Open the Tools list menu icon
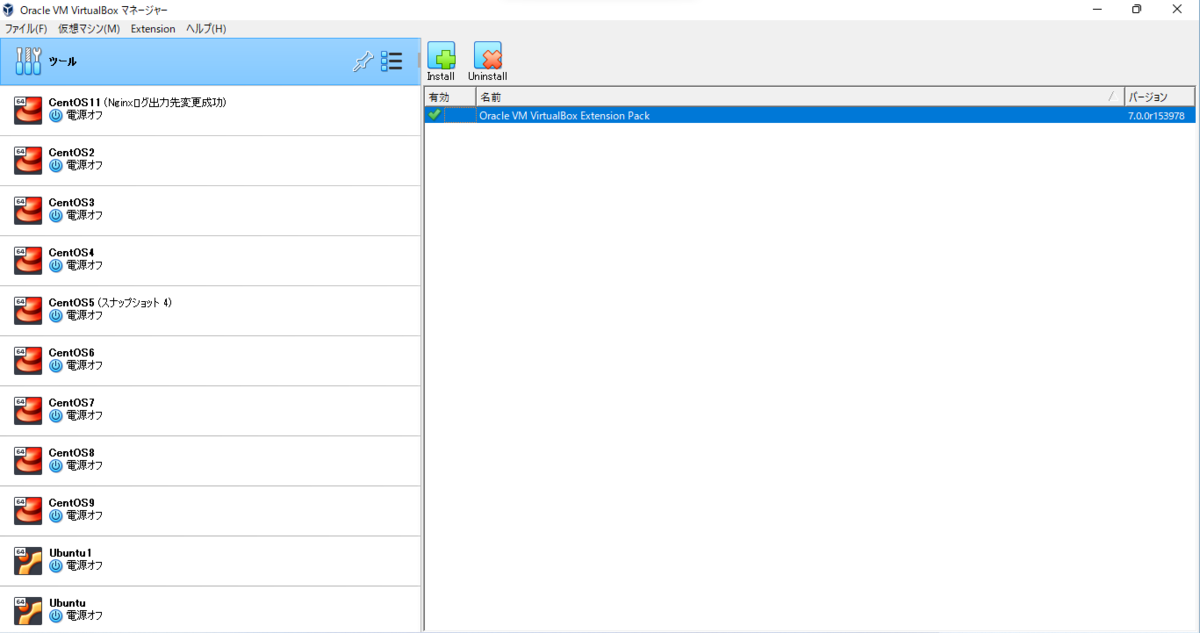The width and height of the screenshot is (1200, 633). 391,61
